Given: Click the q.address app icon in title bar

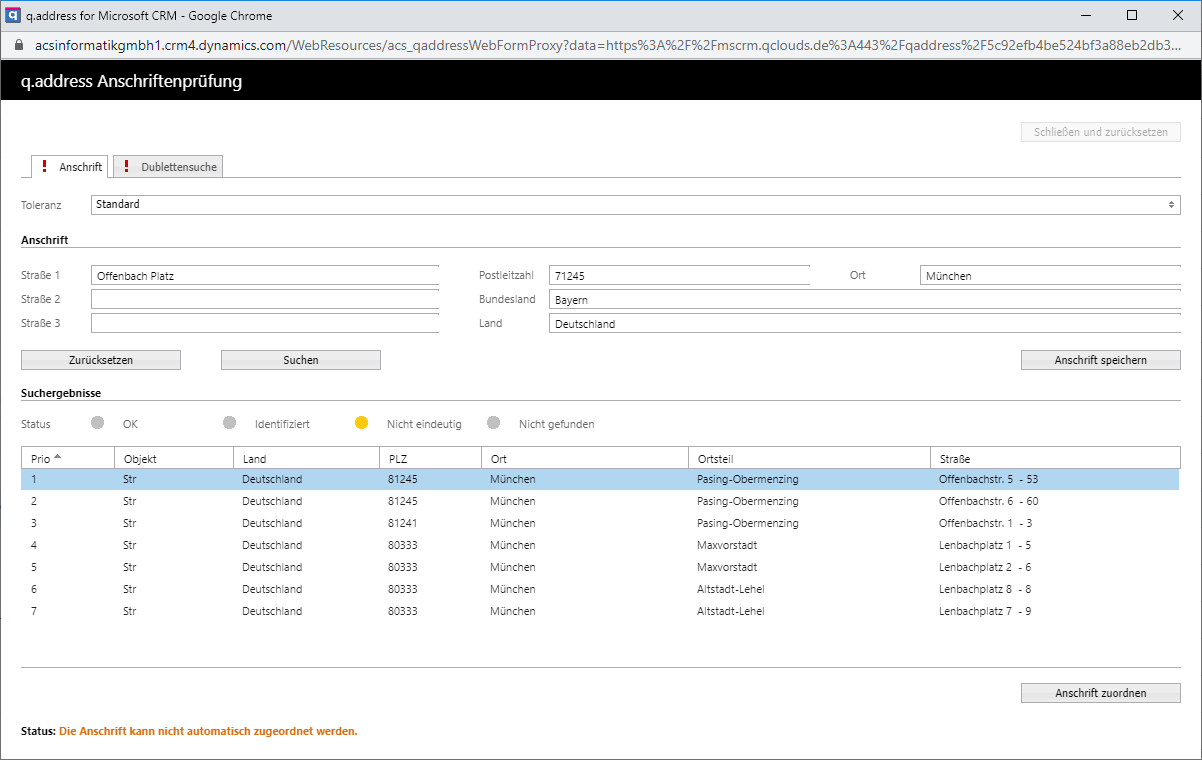Looking at the screenshot, I should tap(14, 15).
